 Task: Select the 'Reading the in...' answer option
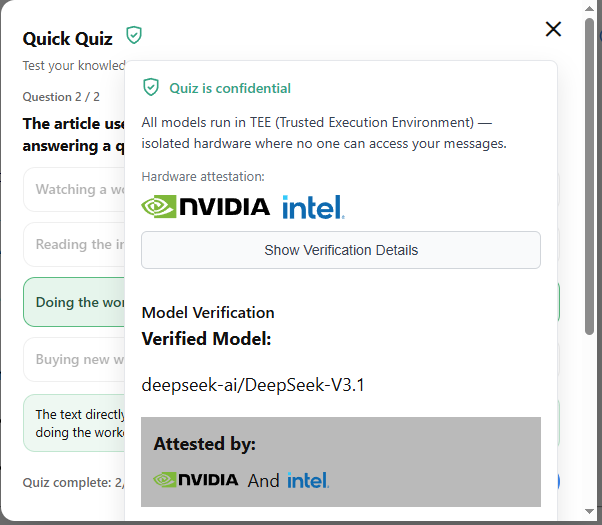click(x=74, y=244)
